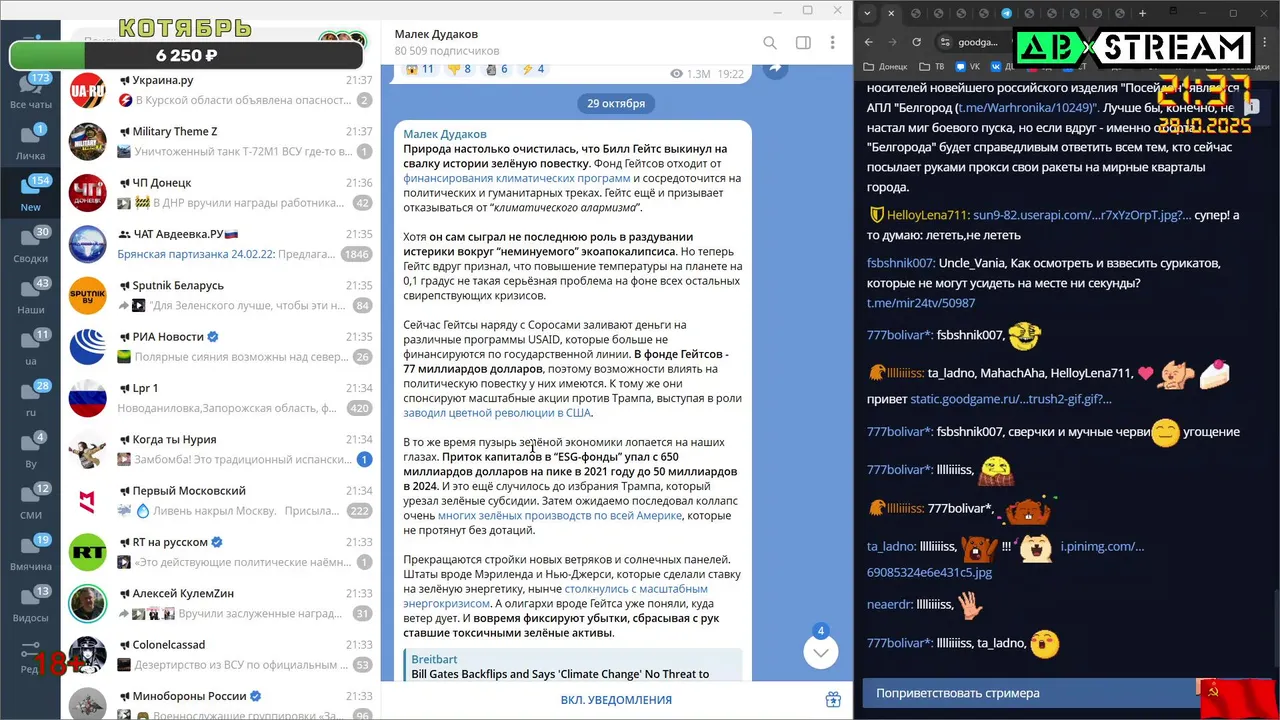Open the Military Theme Z channel
This screenshot has height=720, width=1280.
221,141
